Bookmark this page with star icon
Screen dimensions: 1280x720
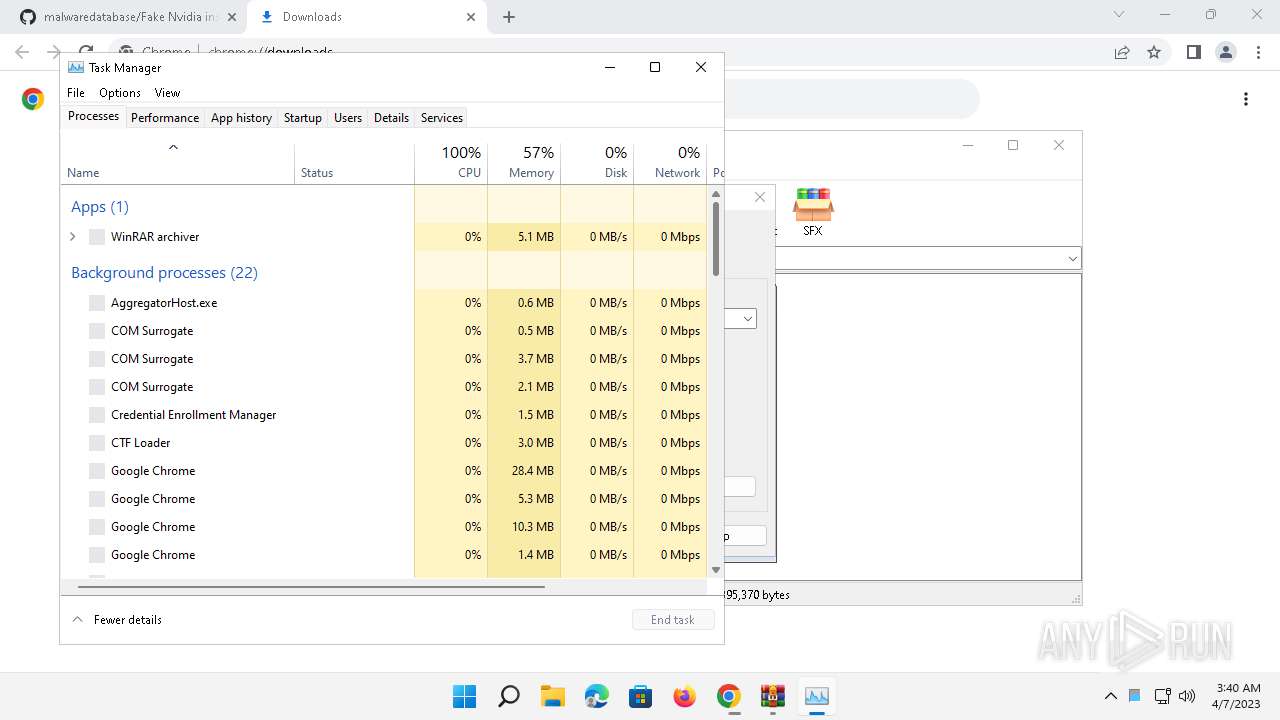point(1154,52)
